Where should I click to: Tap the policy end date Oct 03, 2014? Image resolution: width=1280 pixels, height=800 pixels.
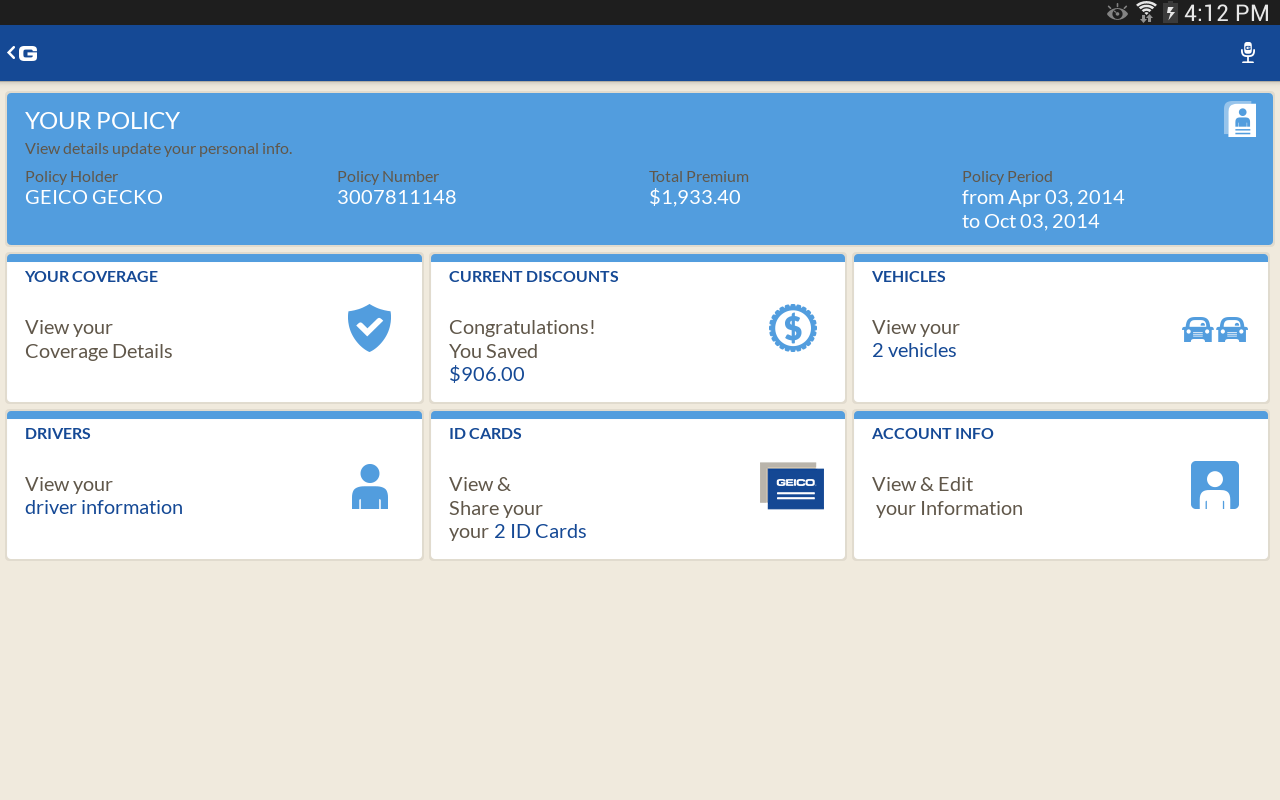pos(1042,221)
